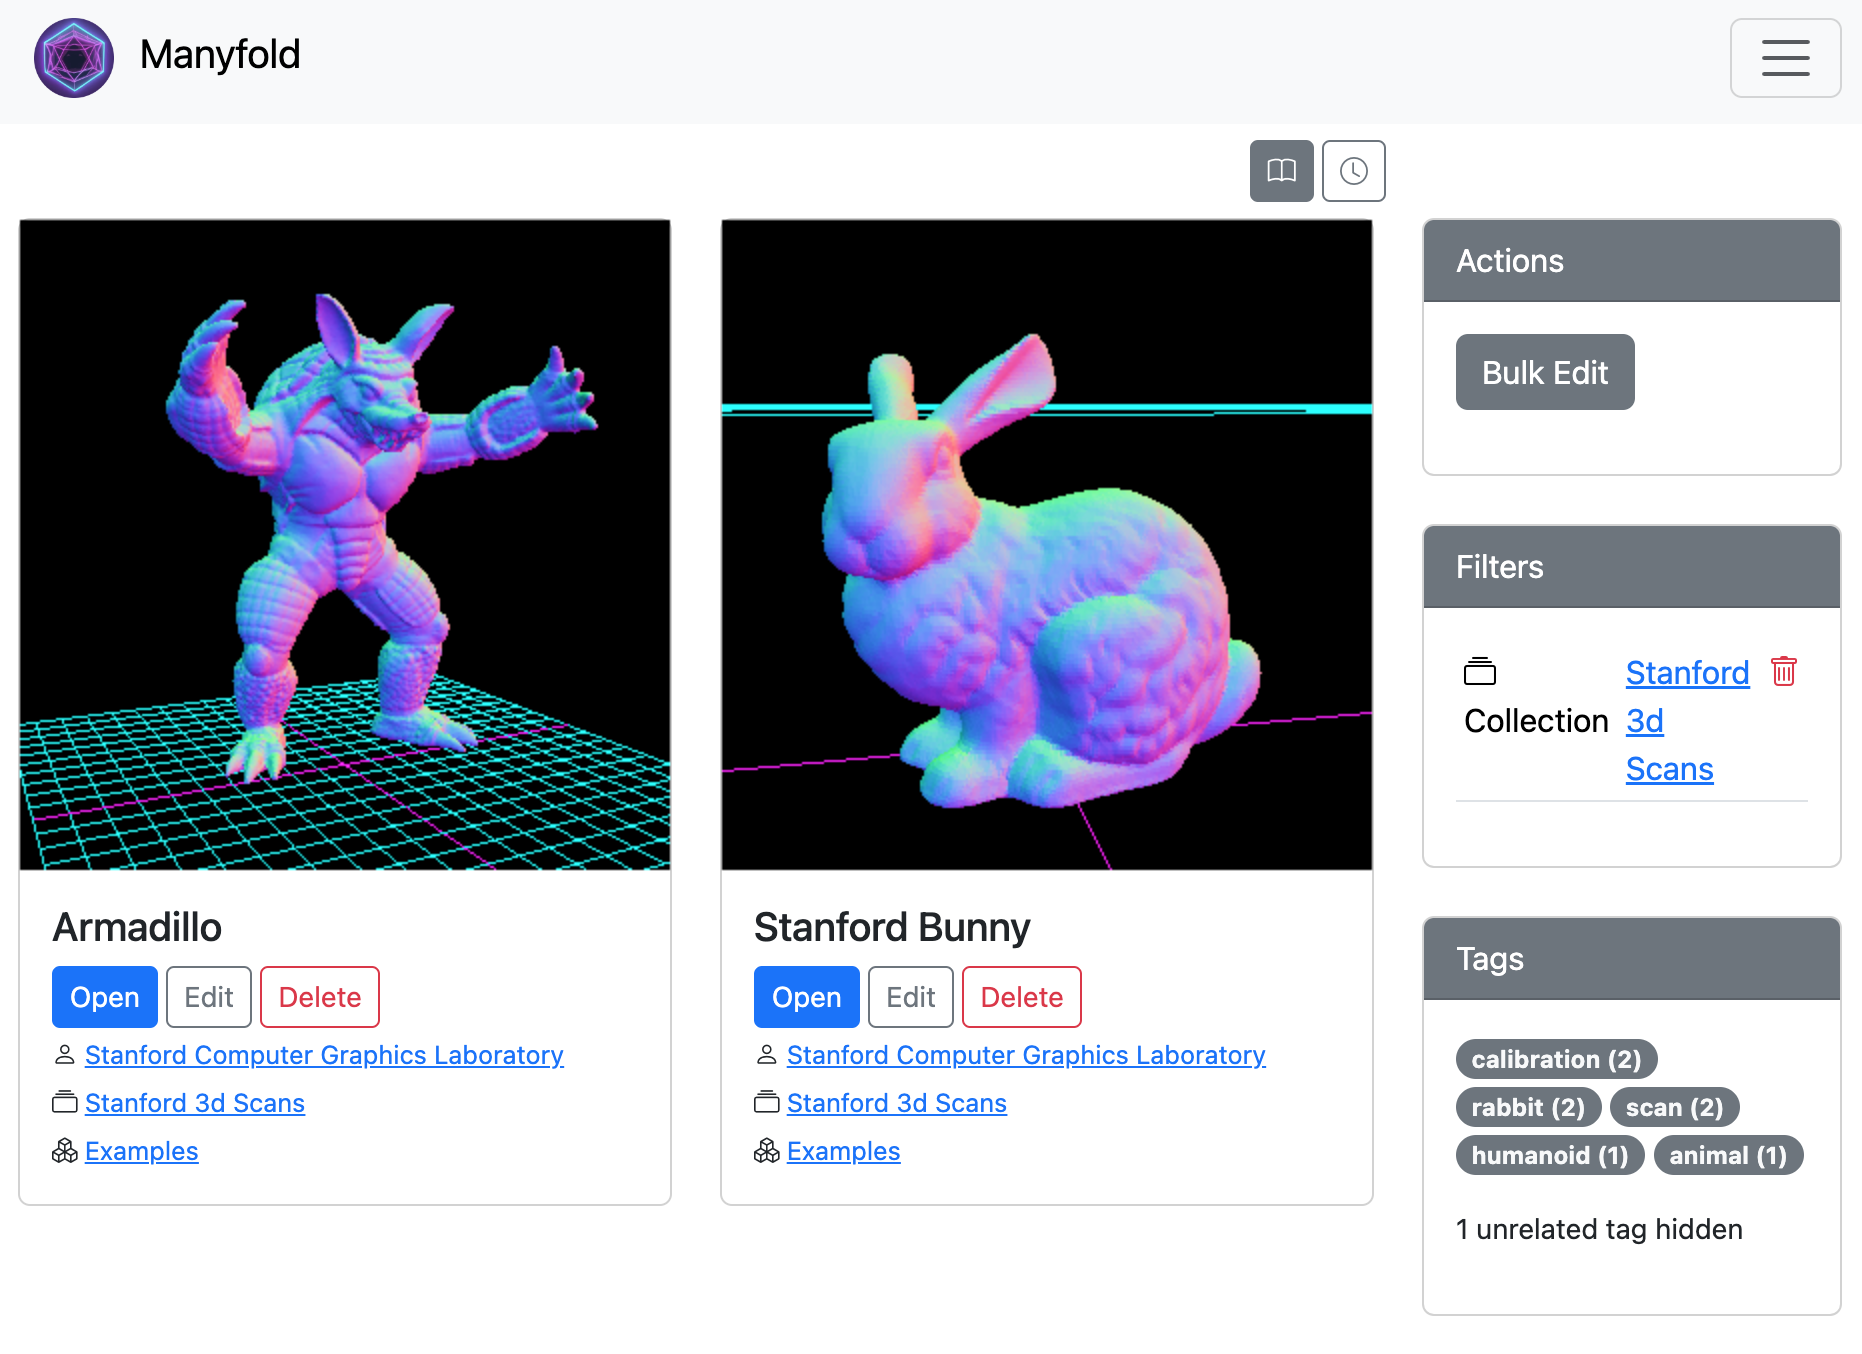Open Stanford Bunny's Examples library link
The image size is (1862, 1354).
tap(843, 1151)
